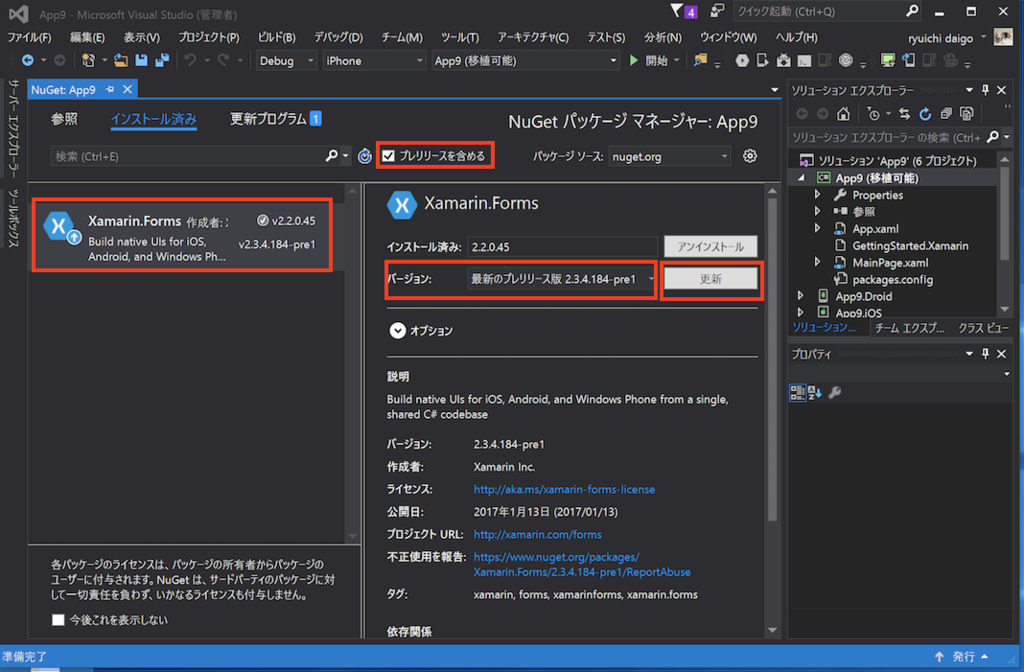Open the 編集(E) menu
This screenshot has height=672, width=1024.
87,37
